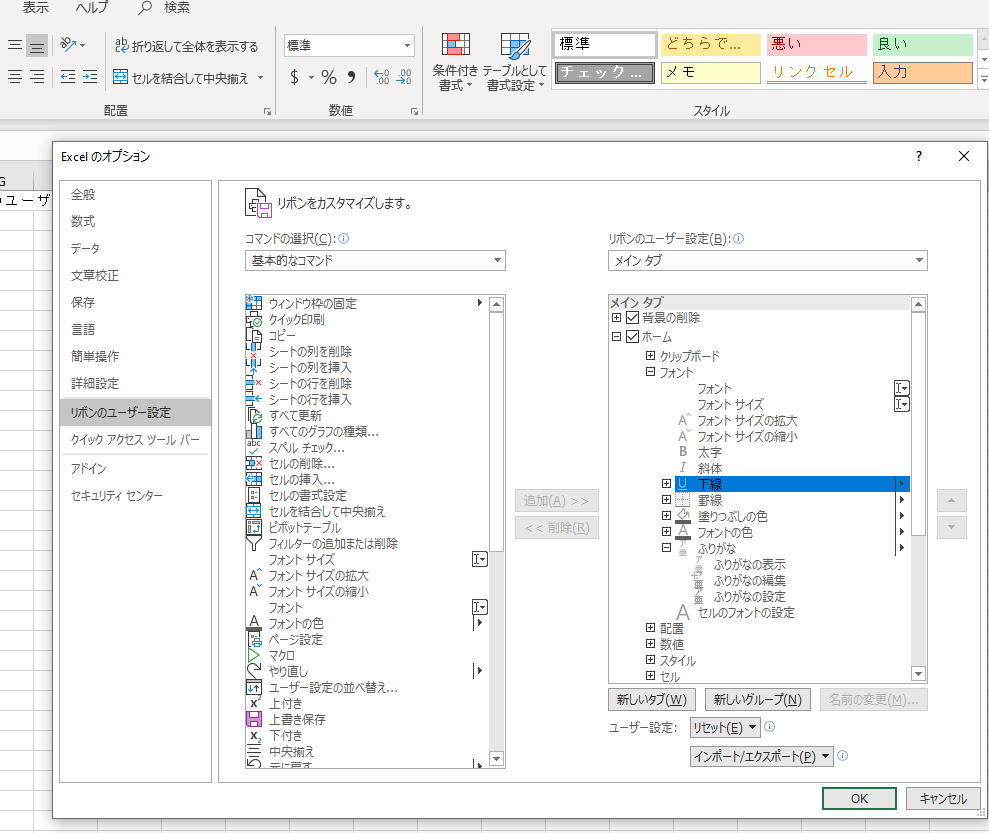Select Spell Check command in list
The image size is (989, 833).
coord(366,448)
